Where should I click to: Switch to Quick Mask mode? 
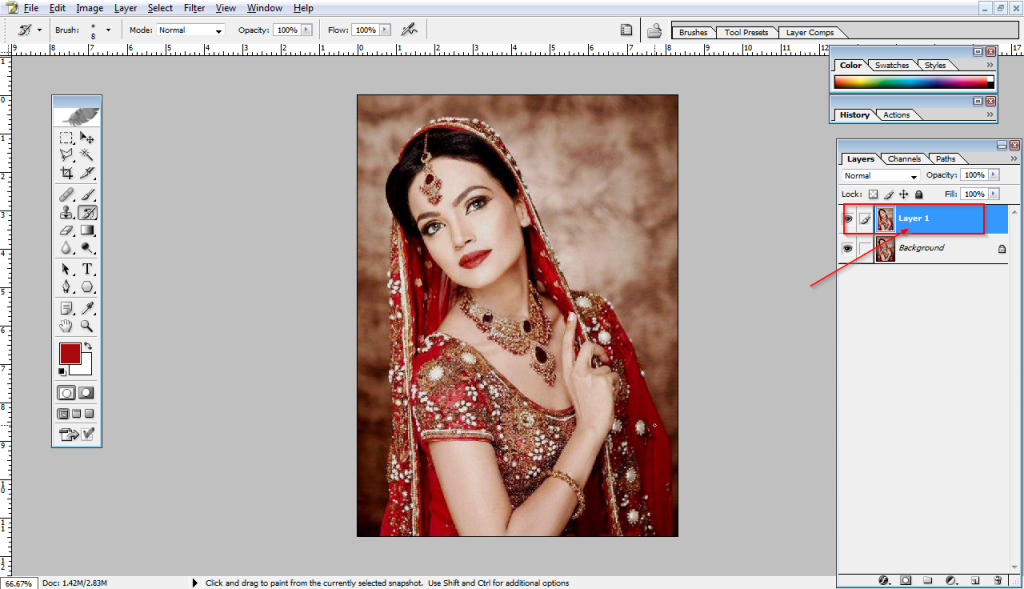tap(86, 392)
